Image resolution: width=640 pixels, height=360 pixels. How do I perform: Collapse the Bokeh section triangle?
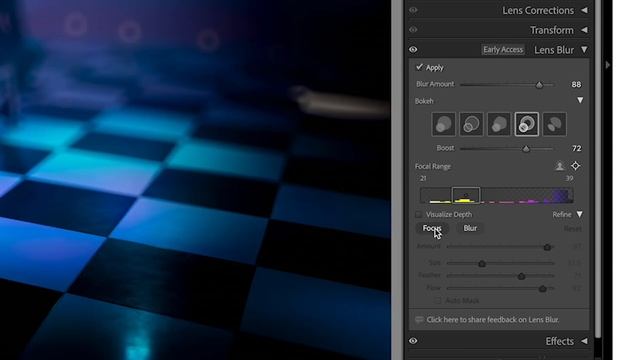580,100
